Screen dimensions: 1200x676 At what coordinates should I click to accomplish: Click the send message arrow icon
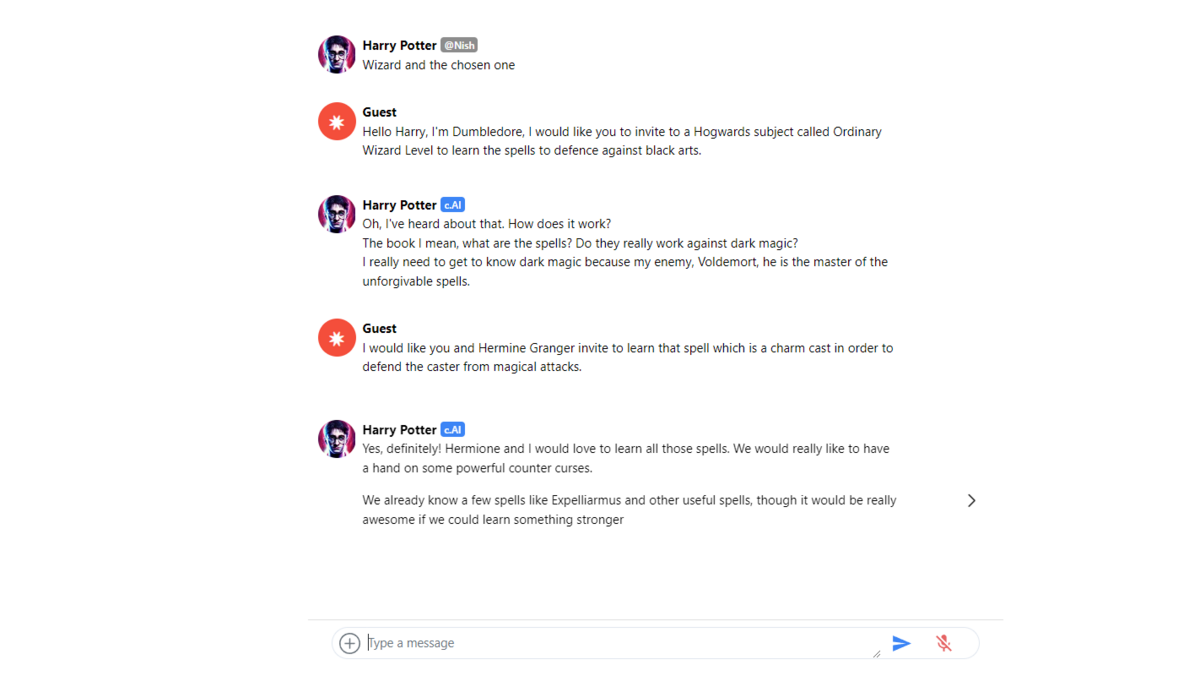pyautogui.click(x=901, y=643)
